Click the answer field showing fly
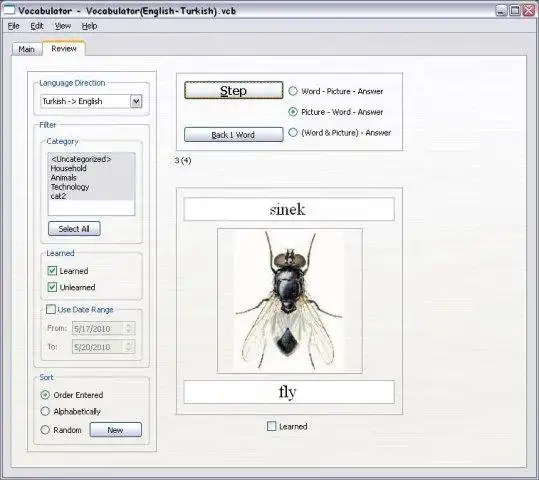 click(x=289, y=392)
